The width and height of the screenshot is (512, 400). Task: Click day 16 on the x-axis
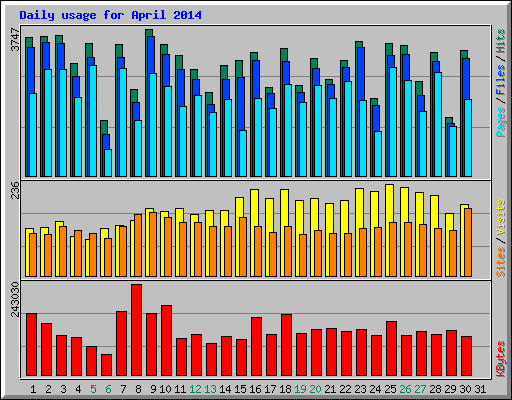pos(255,389)
